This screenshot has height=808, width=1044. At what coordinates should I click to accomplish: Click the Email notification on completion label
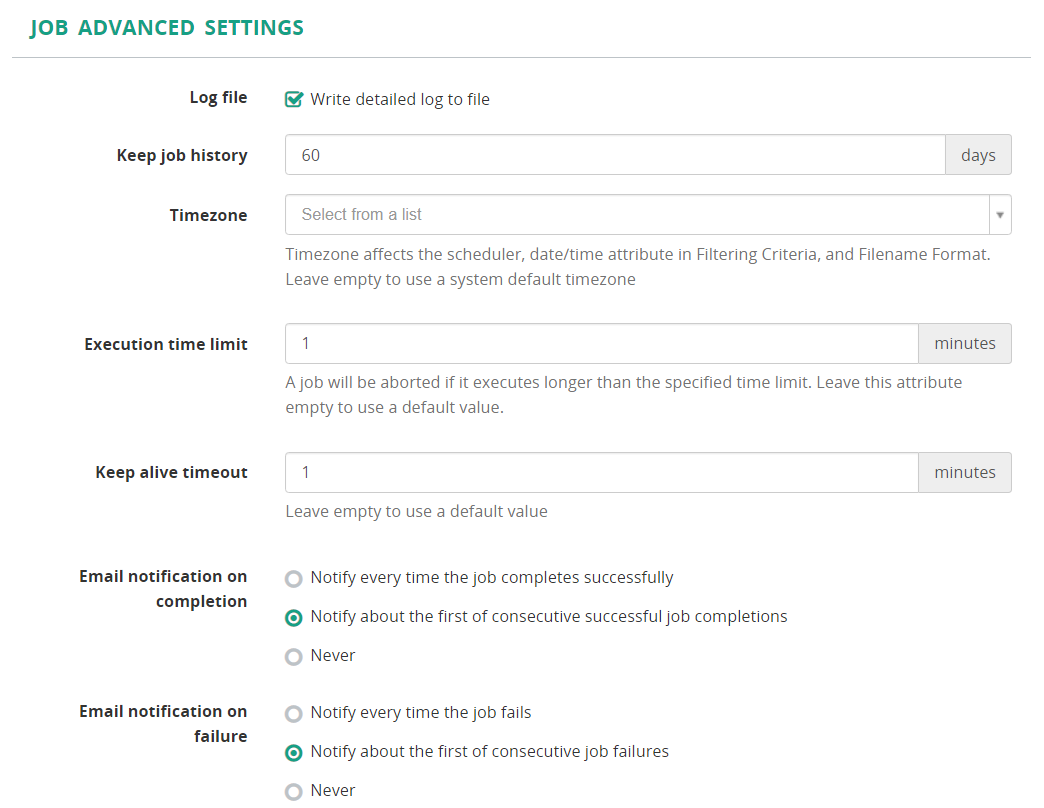[163, 588]
